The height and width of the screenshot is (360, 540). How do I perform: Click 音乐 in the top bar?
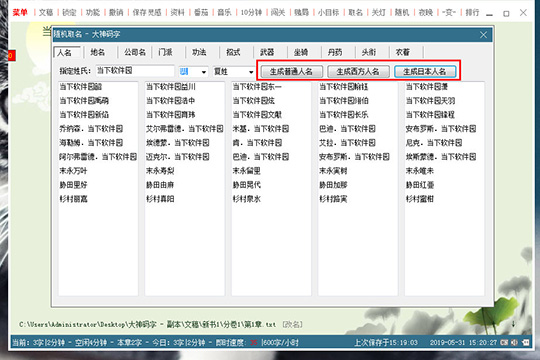click(x=225, y=12)
